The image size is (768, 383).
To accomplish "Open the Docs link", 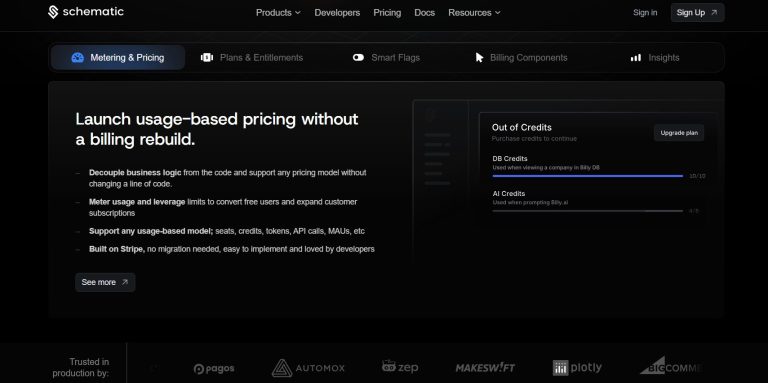I will (424, 13).
